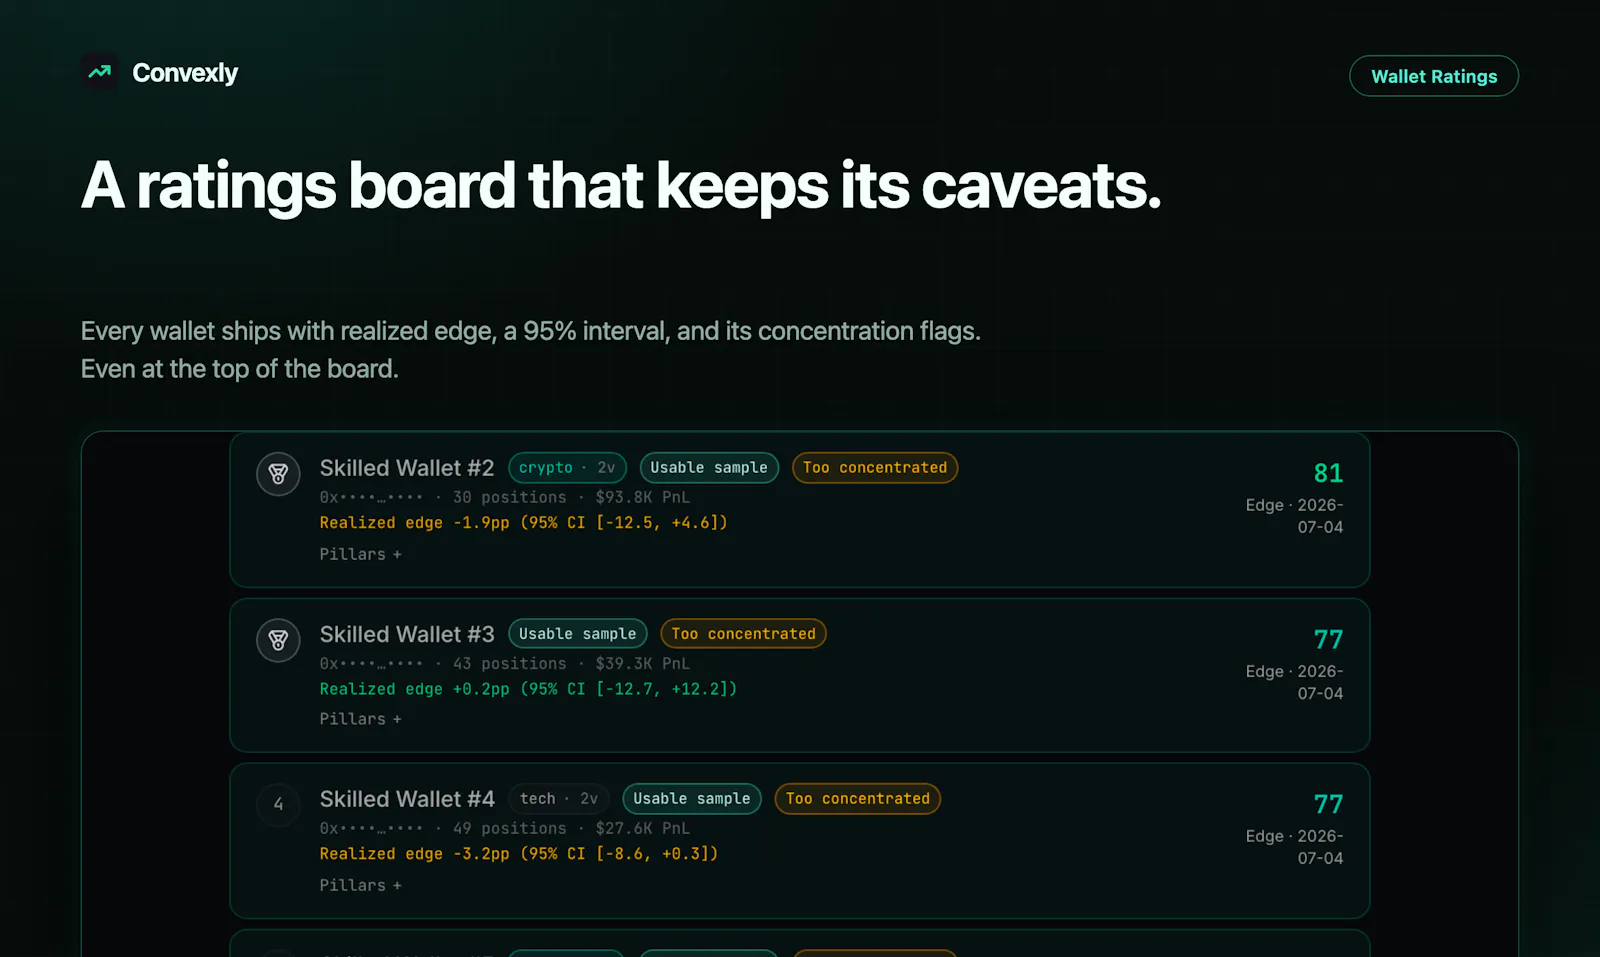Click Usable sample badge on Skilled Wallet #2
Screen dimensions: 1600x957
(709, 468)
